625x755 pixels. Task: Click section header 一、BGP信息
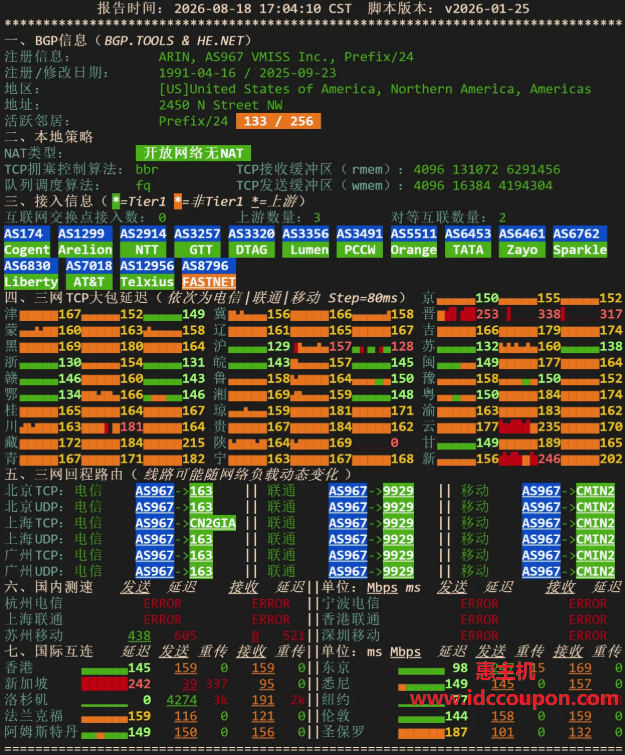(46, 40)
